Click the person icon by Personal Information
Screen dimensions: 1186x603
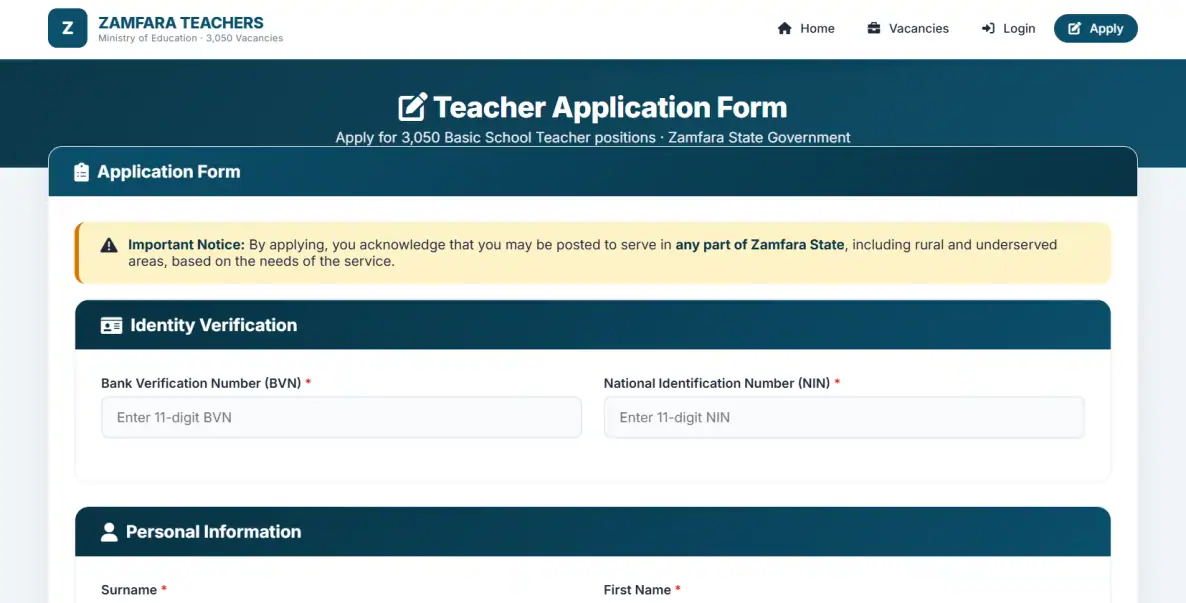click(x=109, y=532)
